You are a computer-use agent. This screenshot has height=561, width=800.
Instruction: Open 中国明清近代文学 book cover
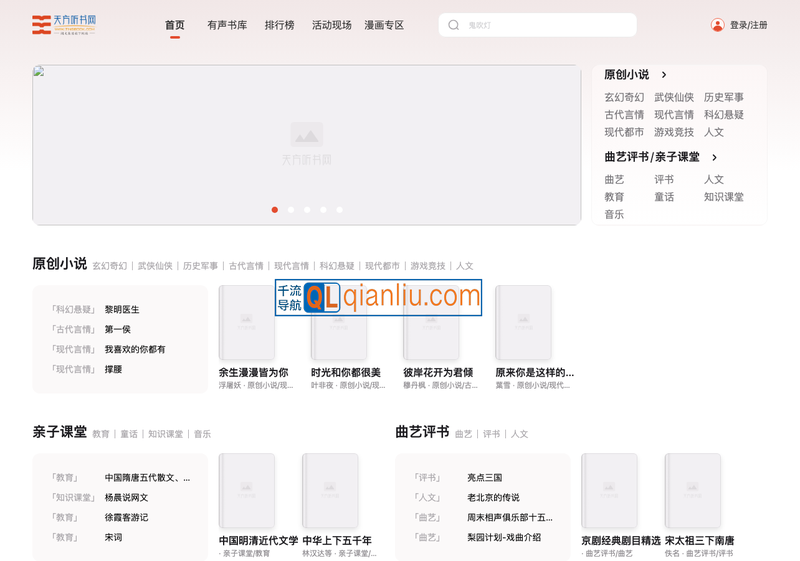[246, 491]
